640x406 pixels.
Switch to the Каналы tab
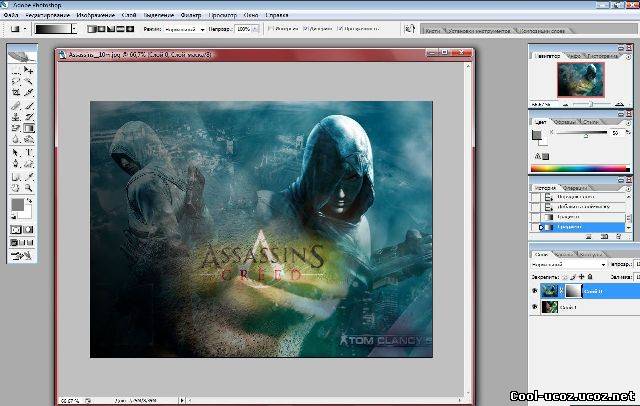click(564, 254)
